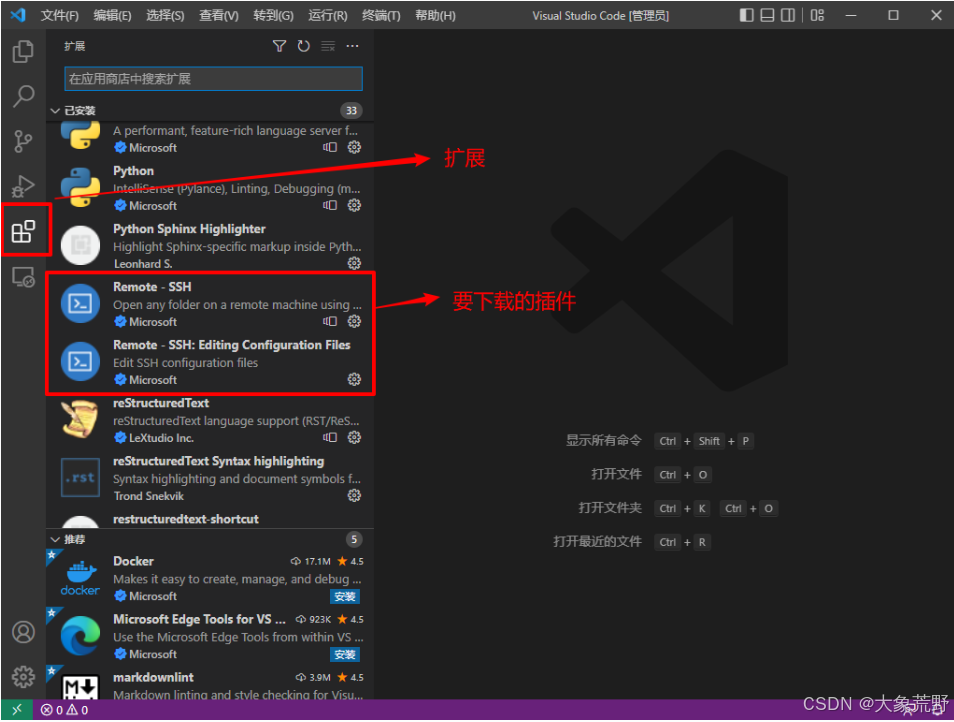Open the Manage gear in activity bar
The height and width of the screenshot is (722, 954).
[23, 676]
